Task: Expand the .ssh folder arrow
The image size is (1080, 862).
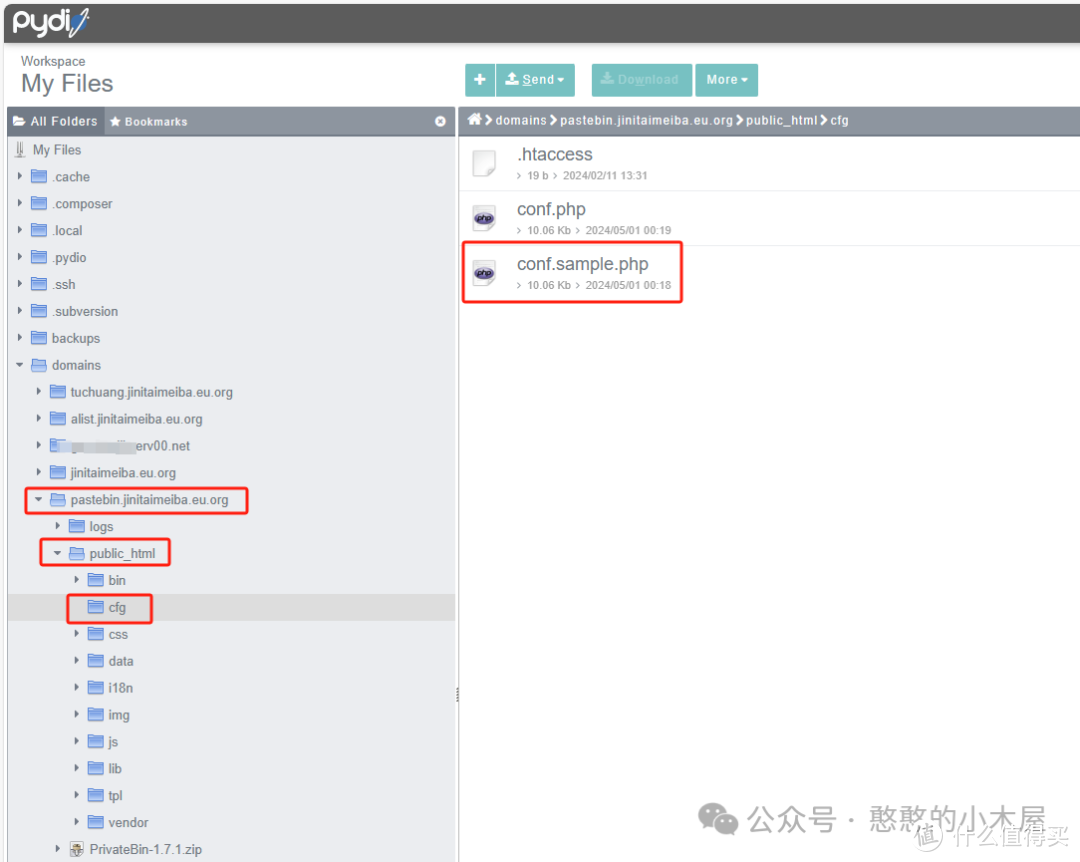Action: pos(20,284)
